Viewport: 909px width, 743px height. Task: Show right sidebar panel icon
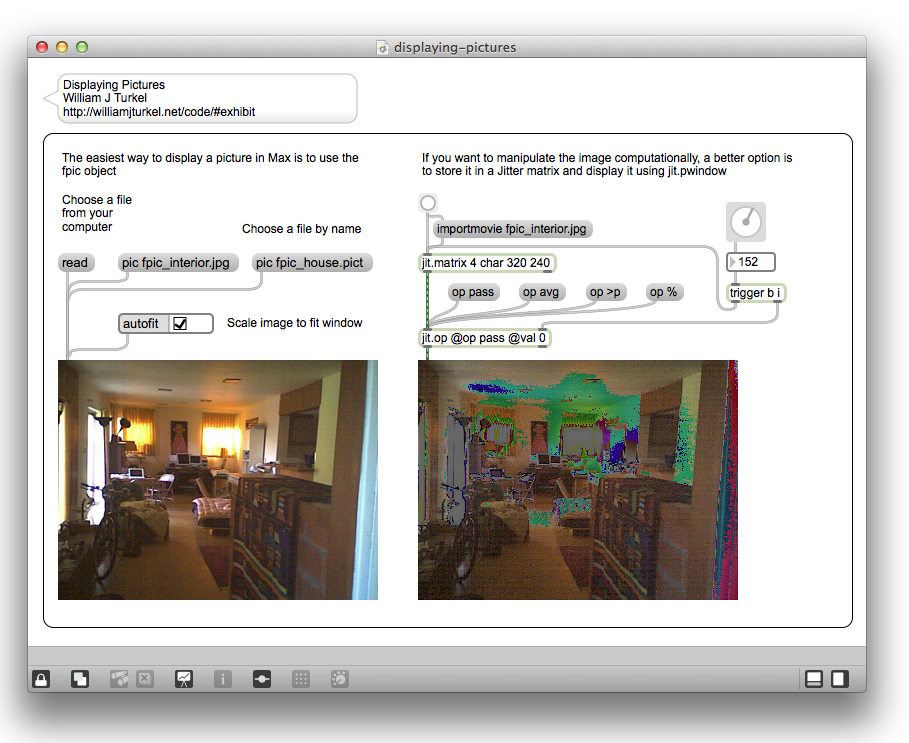pyautogui.click(x=840, y=679)
